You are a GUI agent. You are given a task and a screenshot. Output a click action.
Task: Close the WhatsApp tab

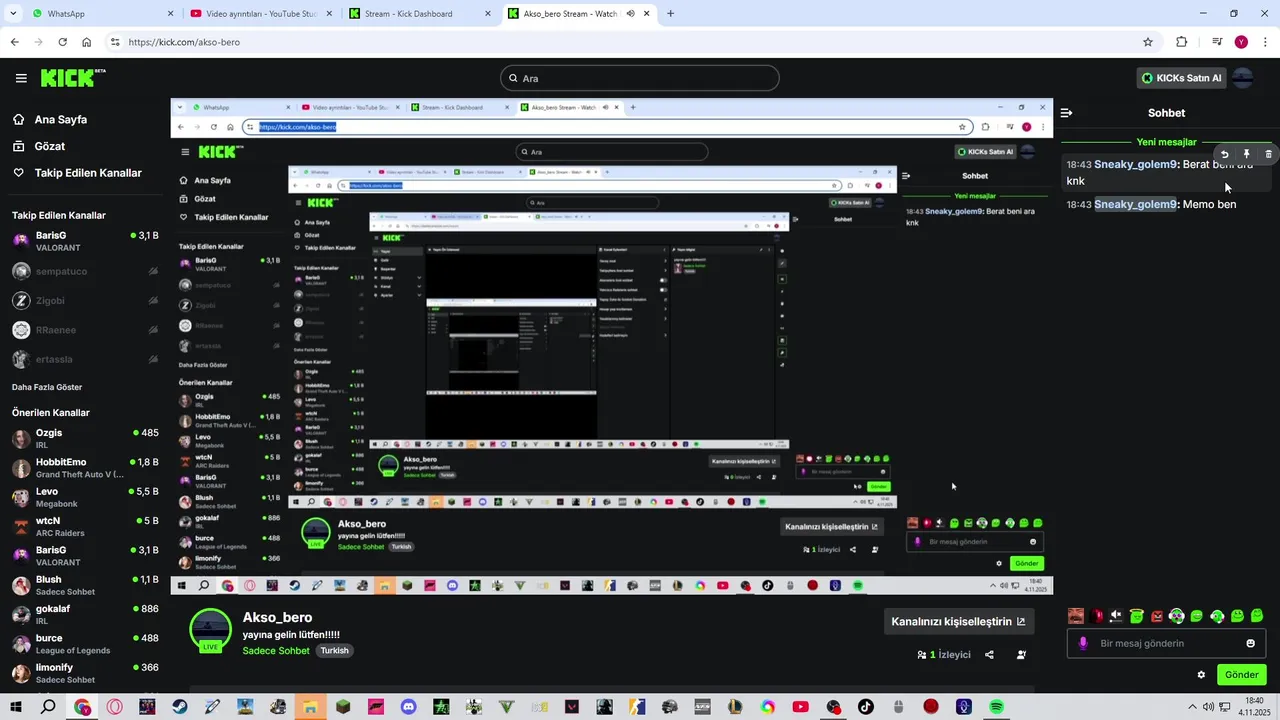[x=170, y=14]
